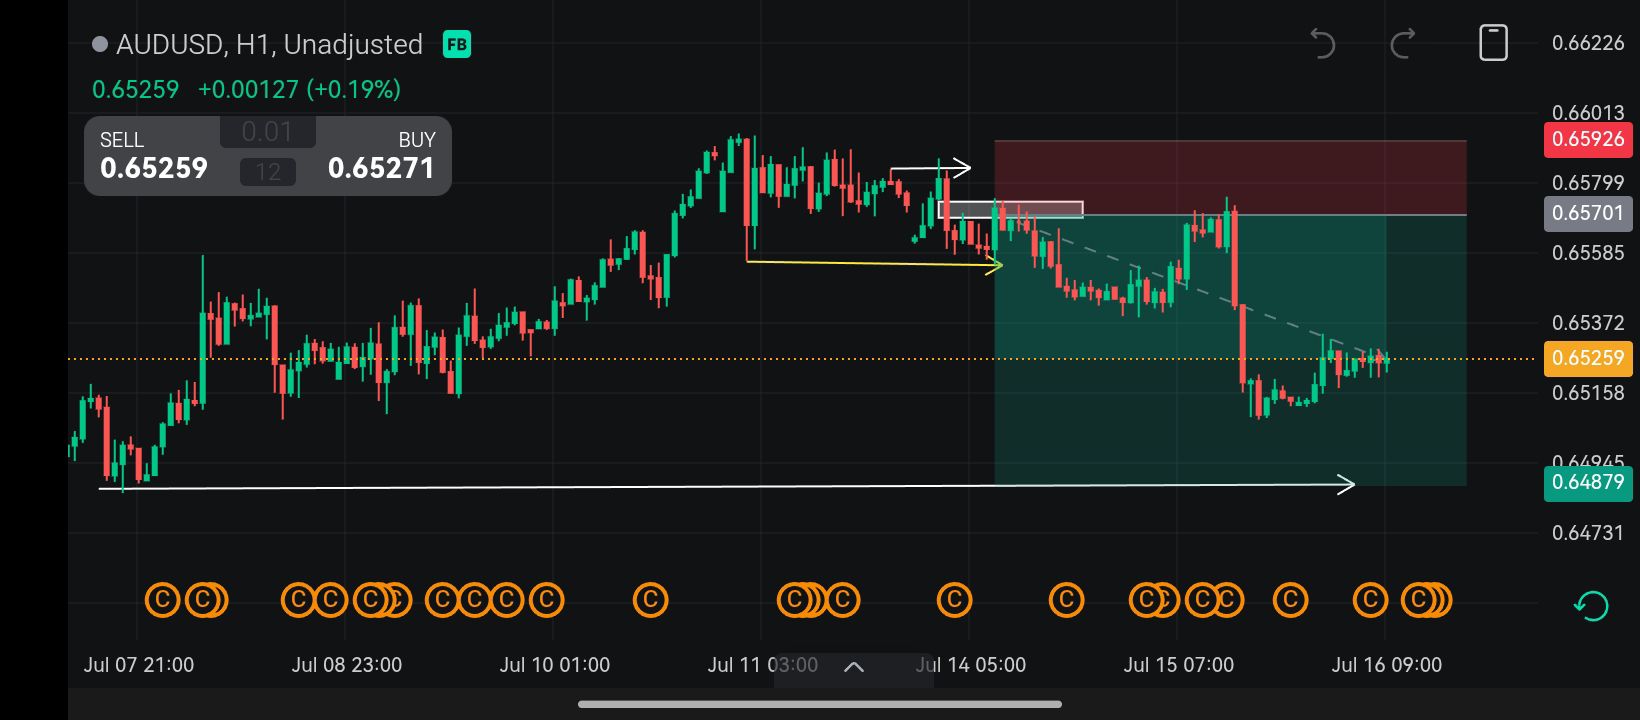
Task: Open the event marker directly above Jul 16 09:00 label
Action: point(1370,600)
